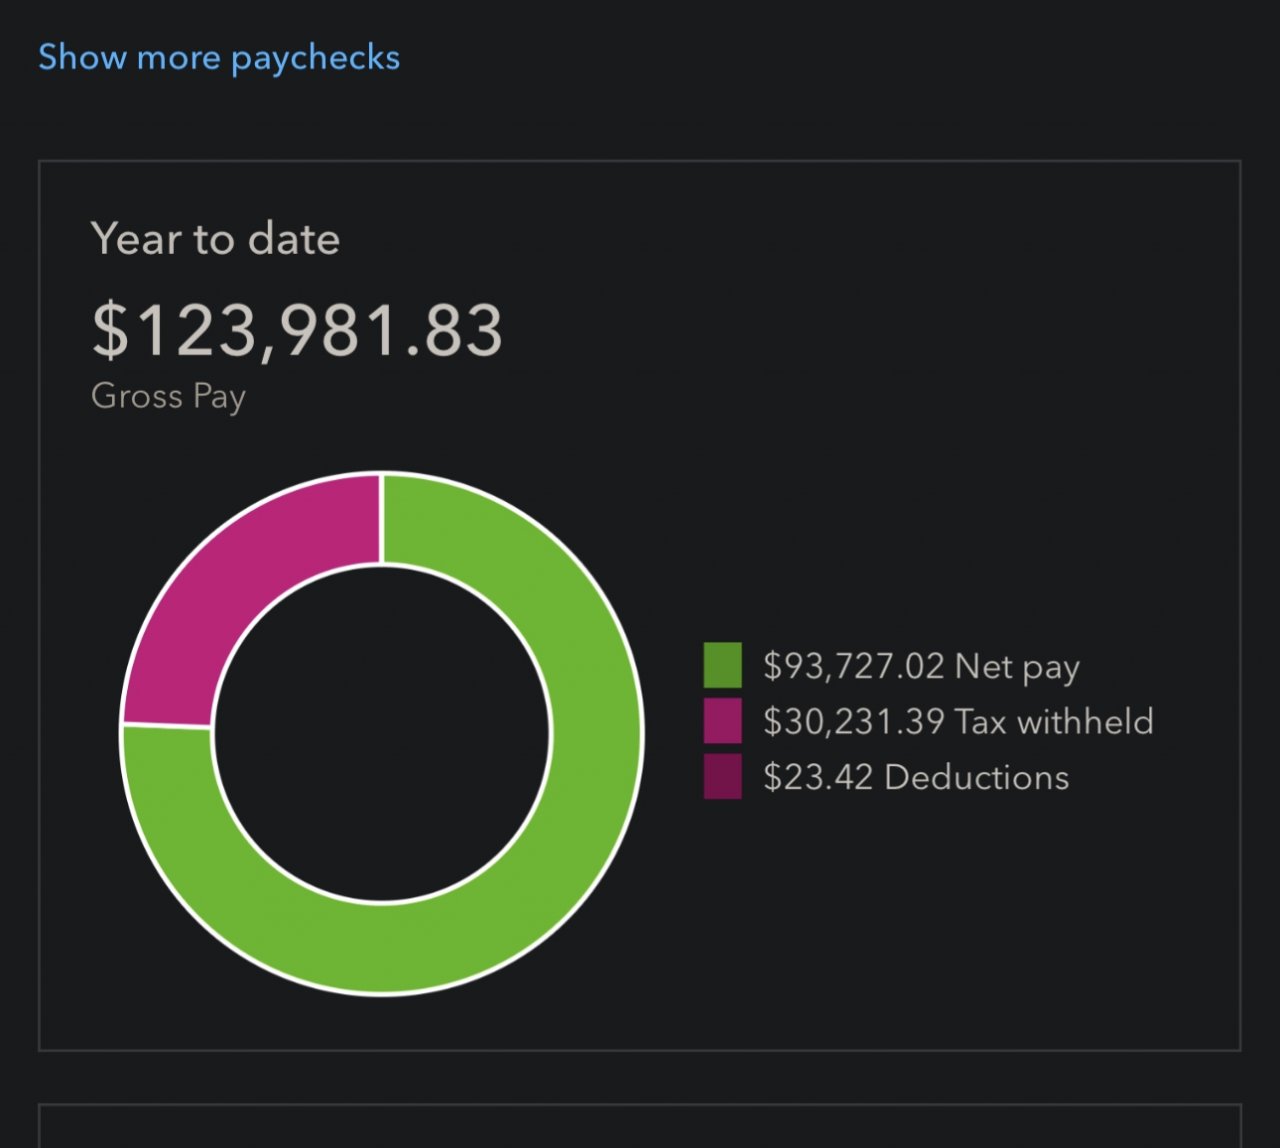The image size is (1280, 1148).
Task: Click the $93,727.02 amount in the legend
Action: [853, 666]
